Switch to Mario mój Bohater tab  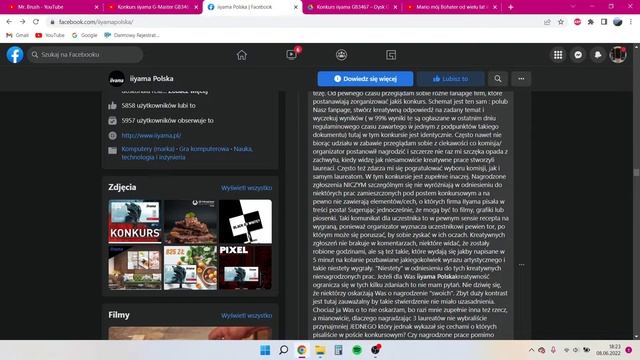coord(451,7)
